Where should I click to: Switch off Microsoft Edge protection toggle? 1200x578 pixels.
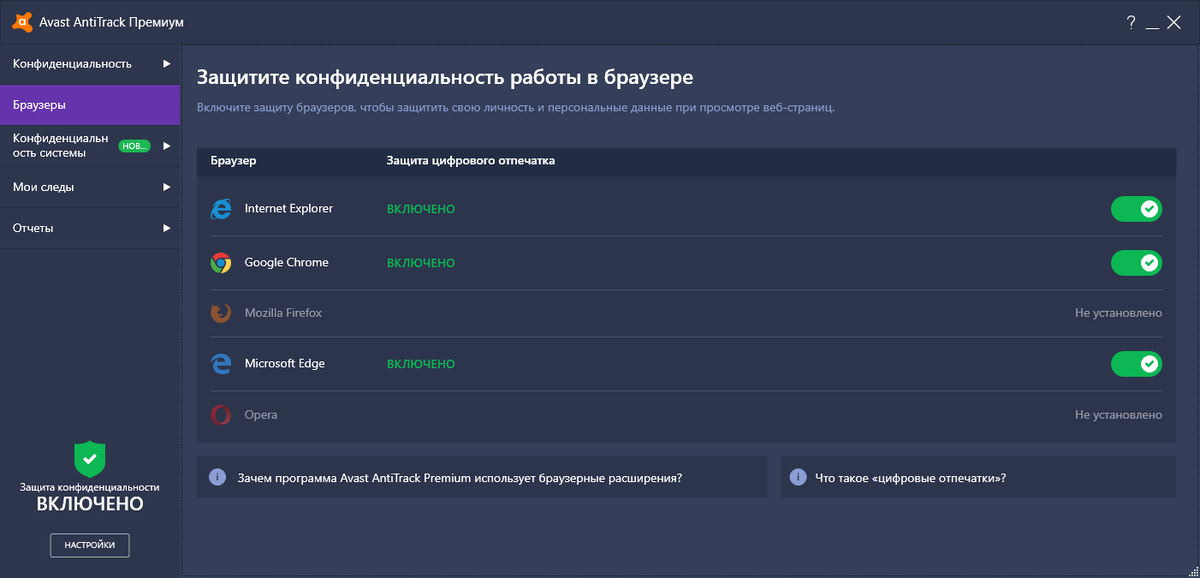click(x=1136, y=364)
